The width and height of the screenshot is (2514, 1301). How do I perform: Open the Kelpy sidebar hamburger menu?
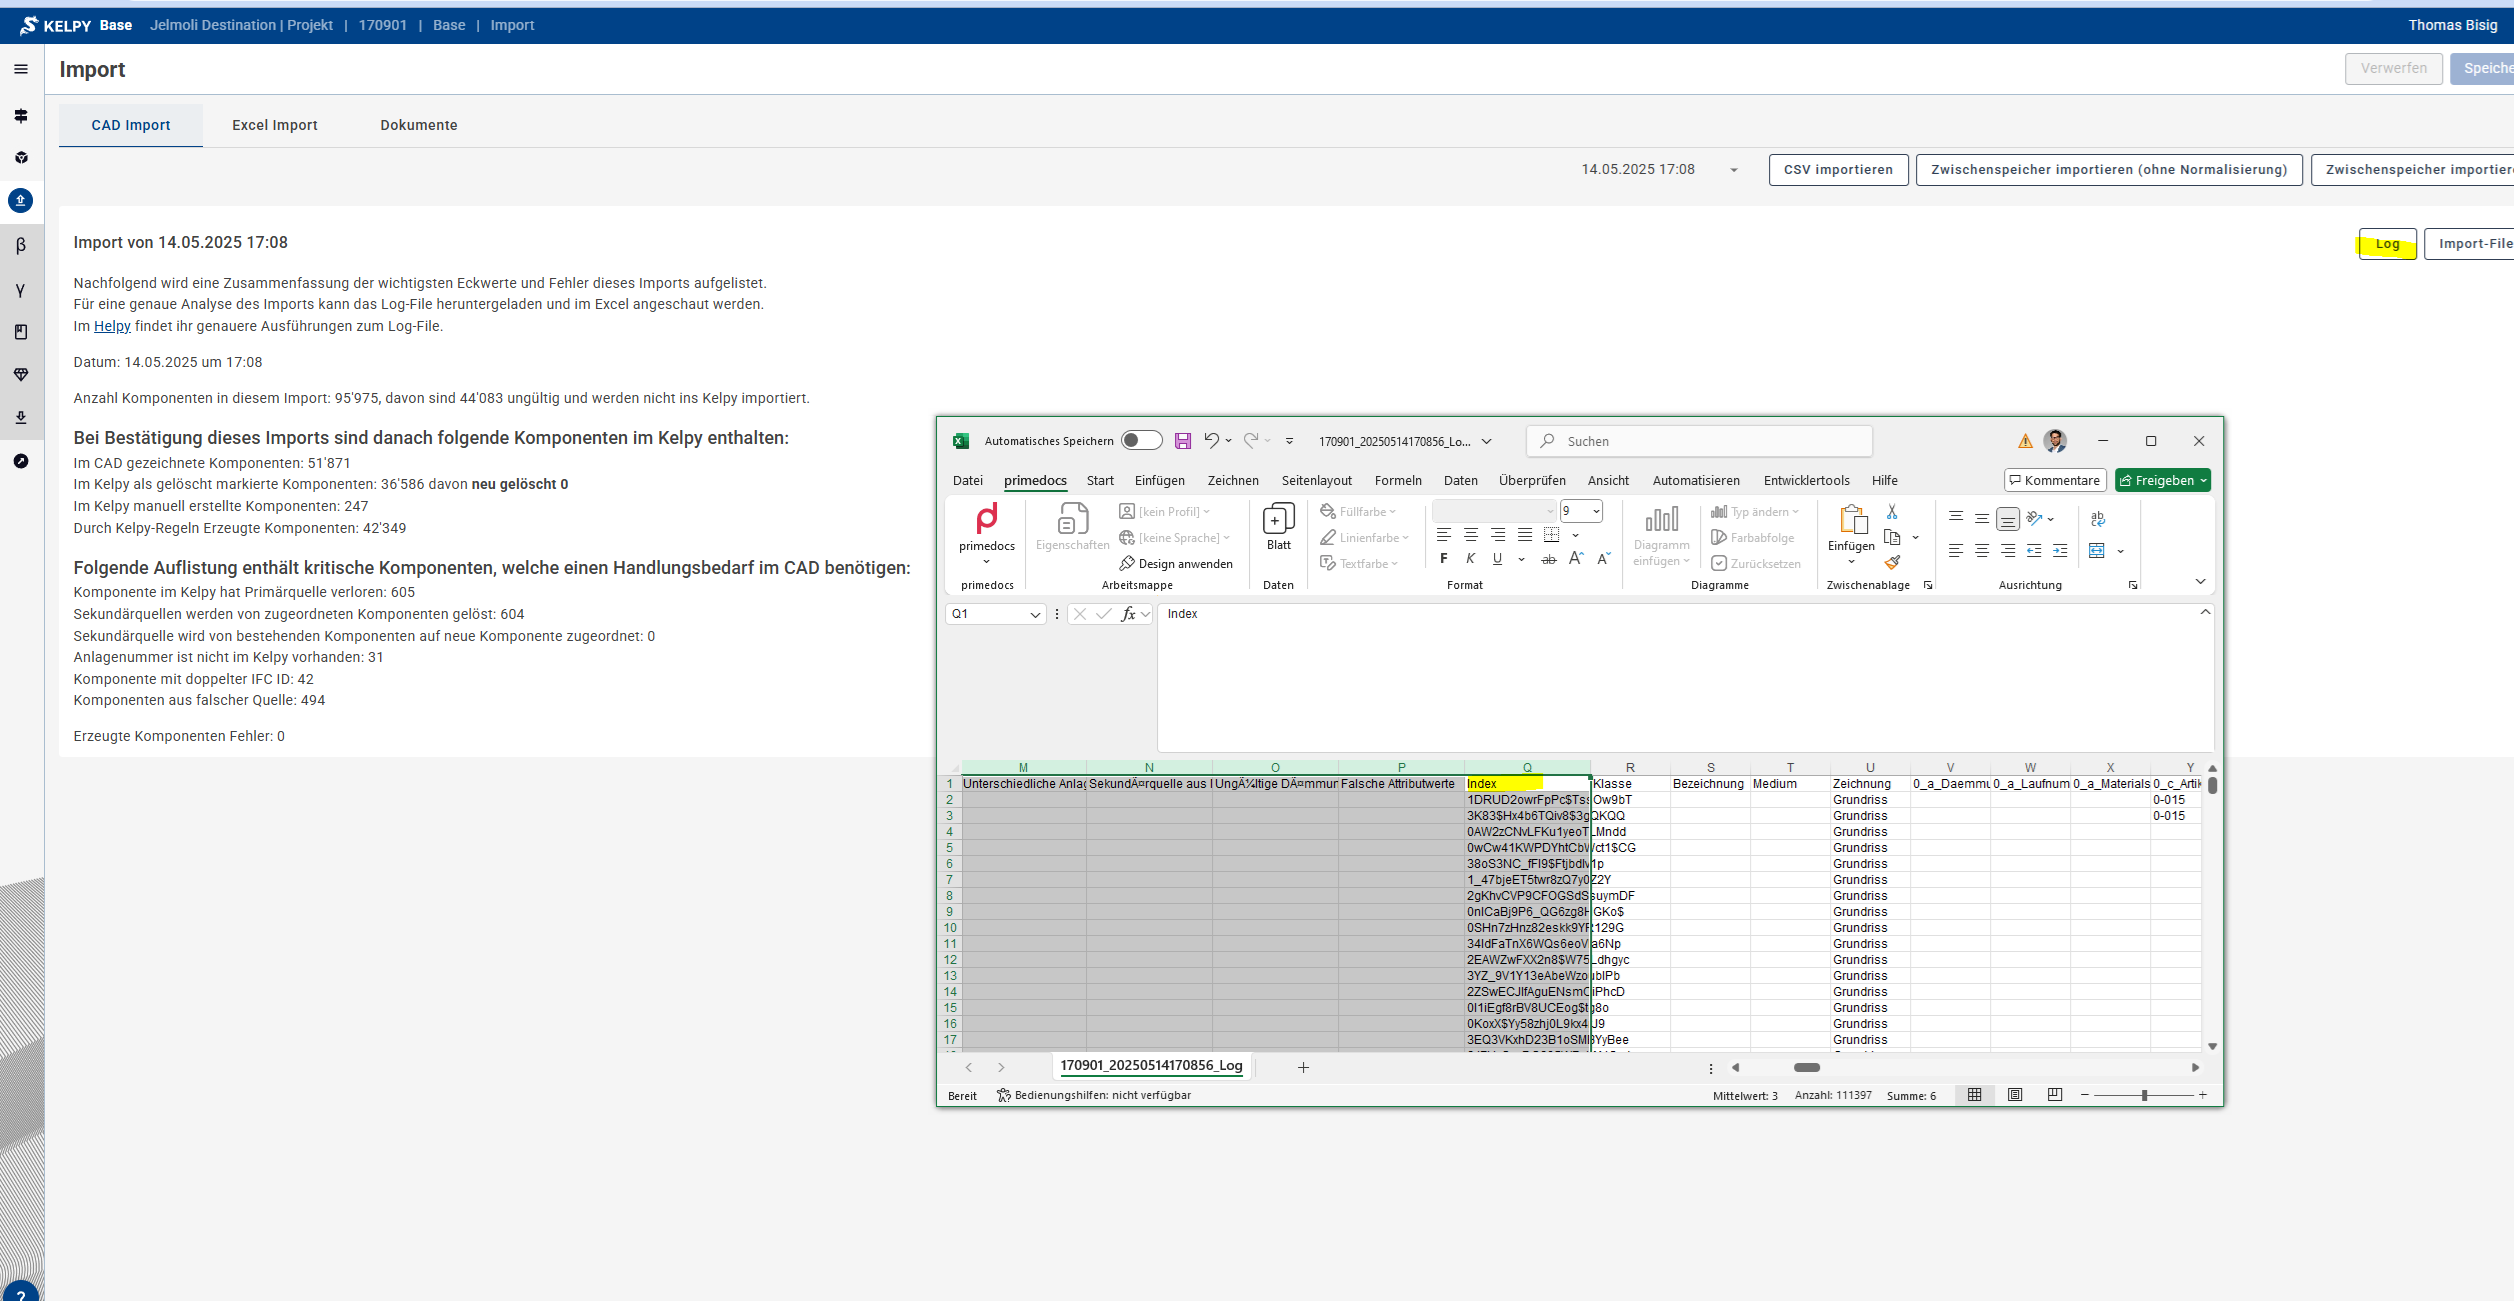coord(21,69)
